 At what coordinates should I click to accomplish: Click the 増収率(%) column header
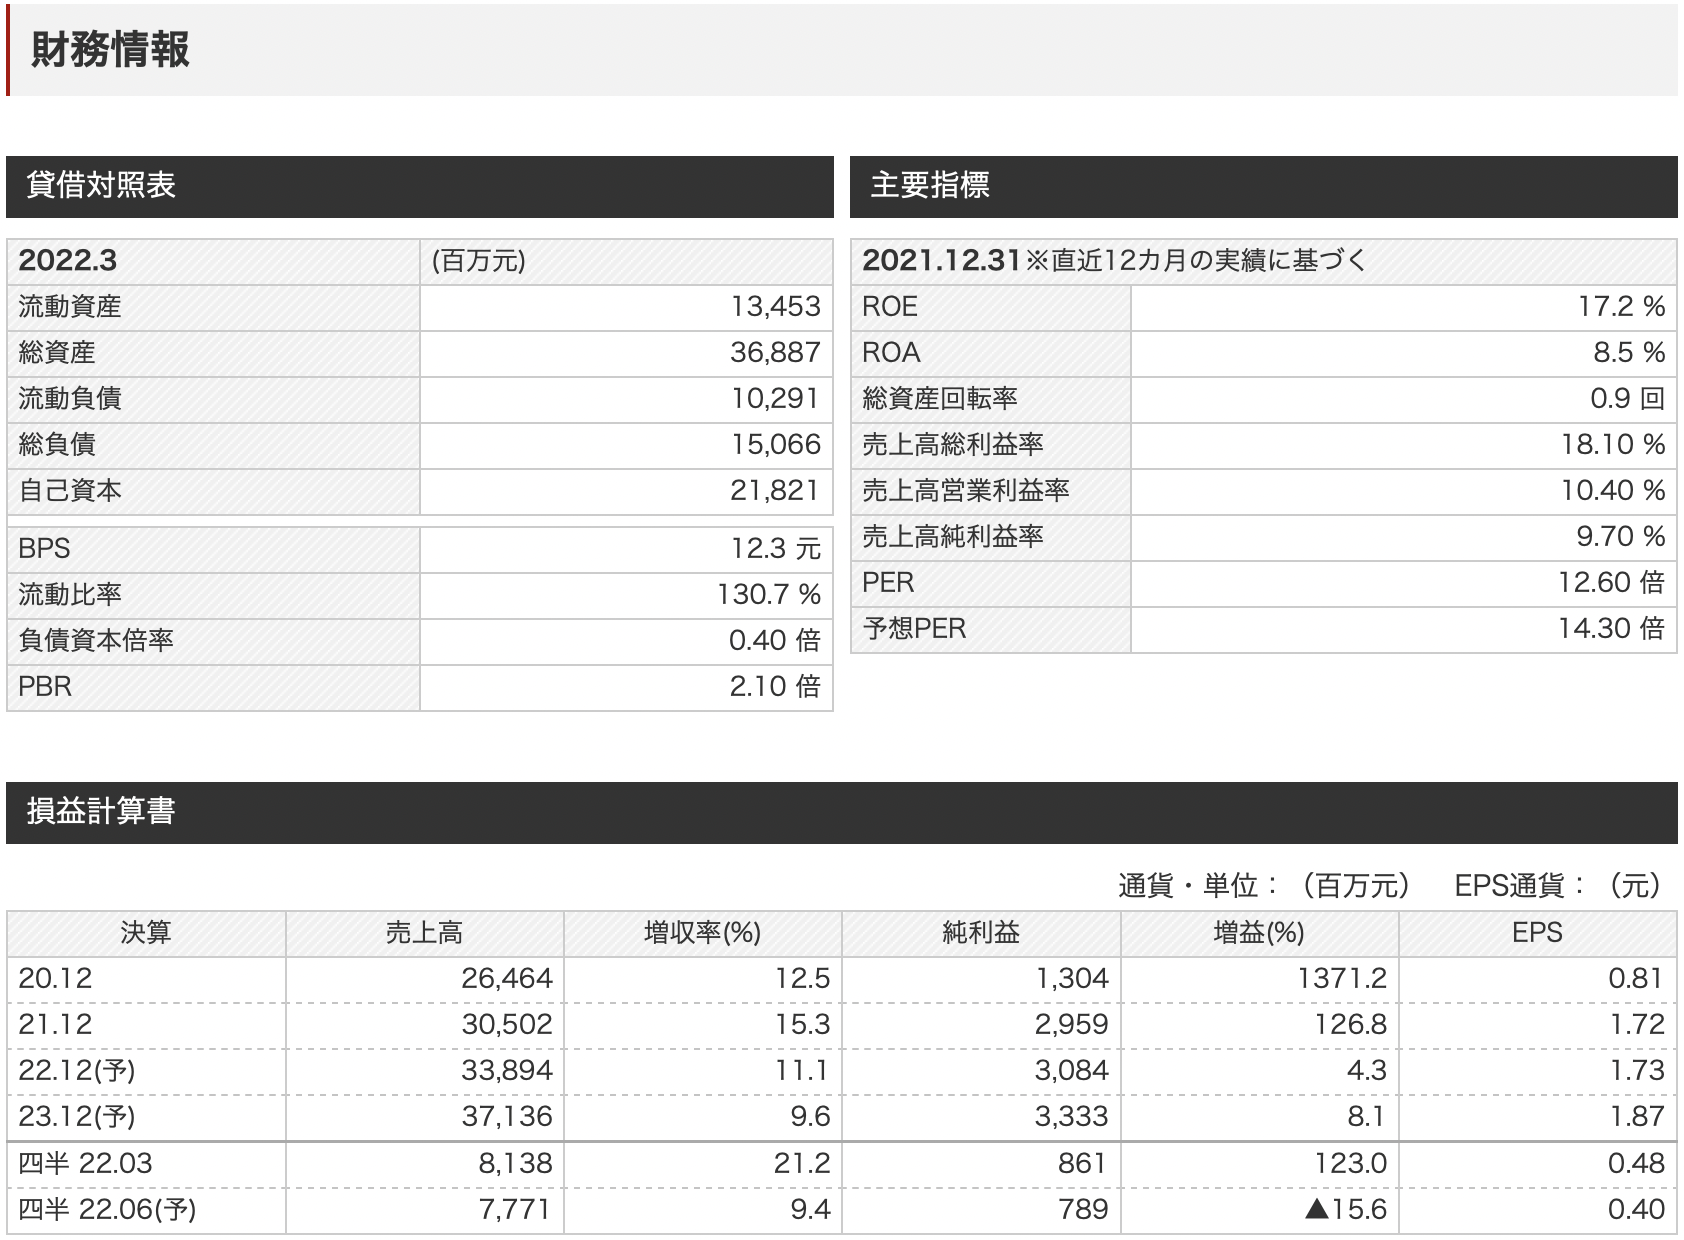pyautogui.click(x=703, y=934)
